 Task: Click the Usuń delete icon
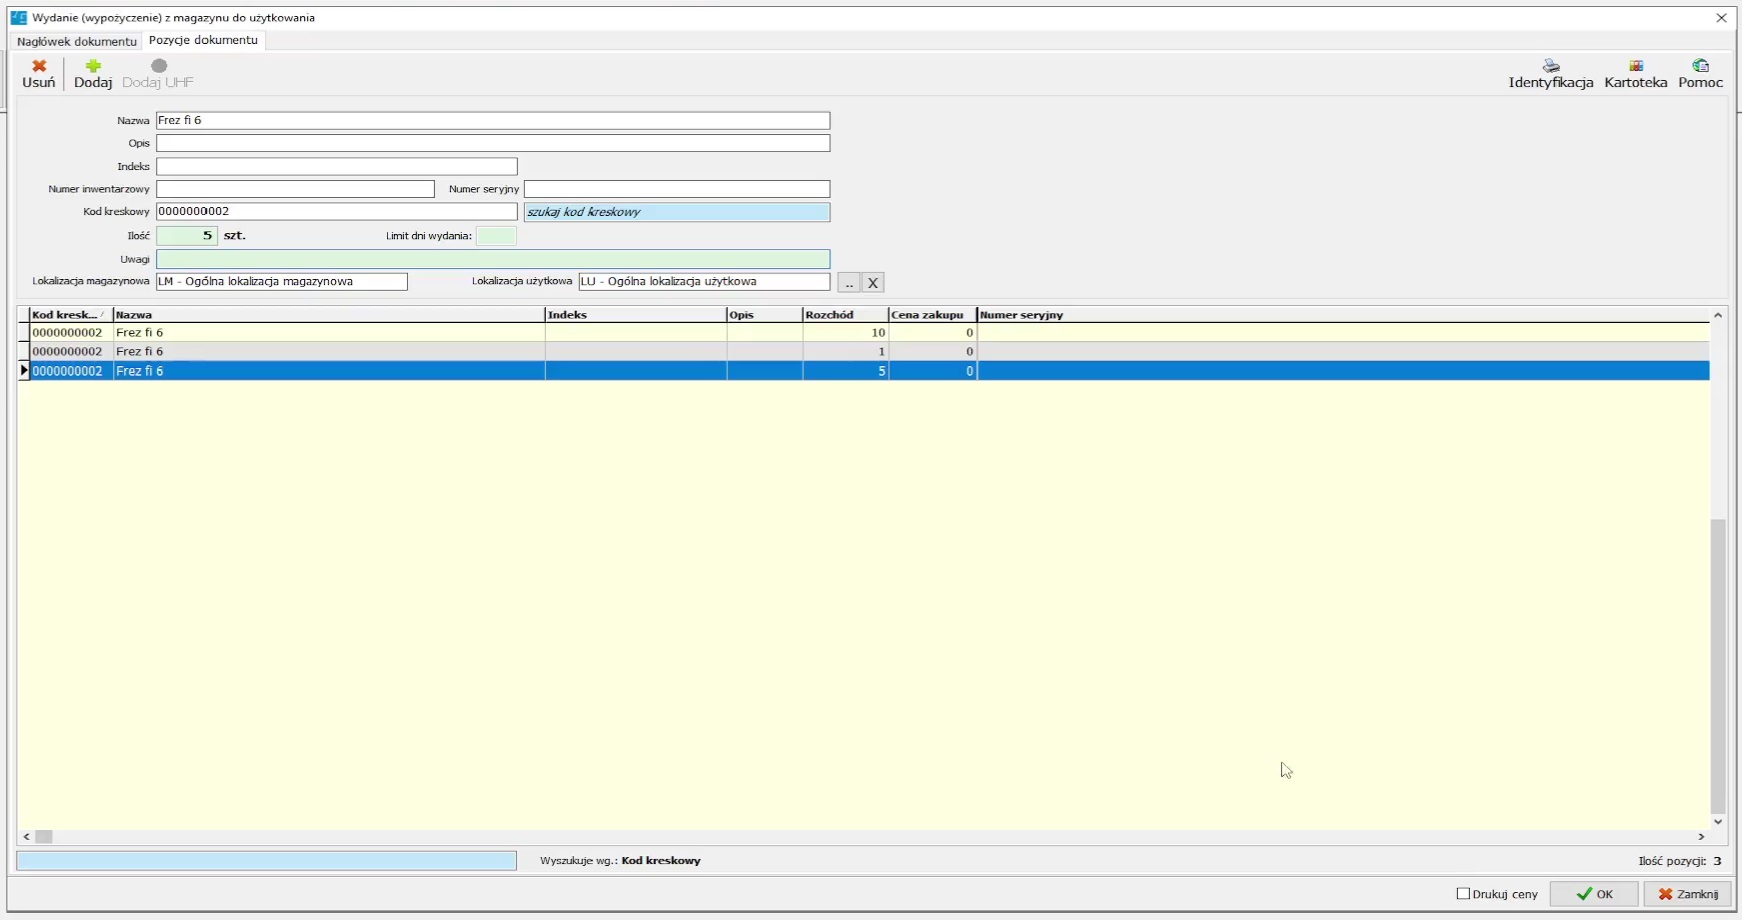[x=39, y=67]
